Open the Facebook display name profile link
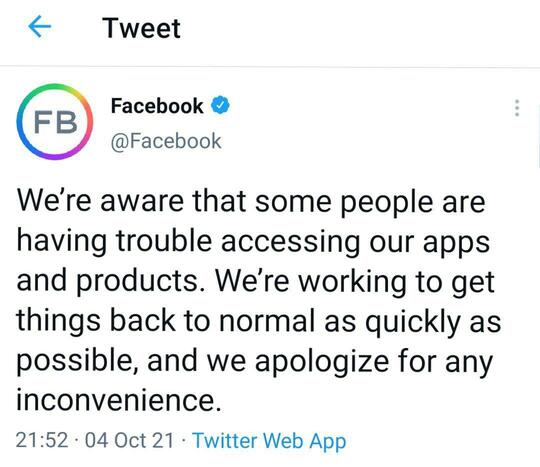 pos(157,106)
